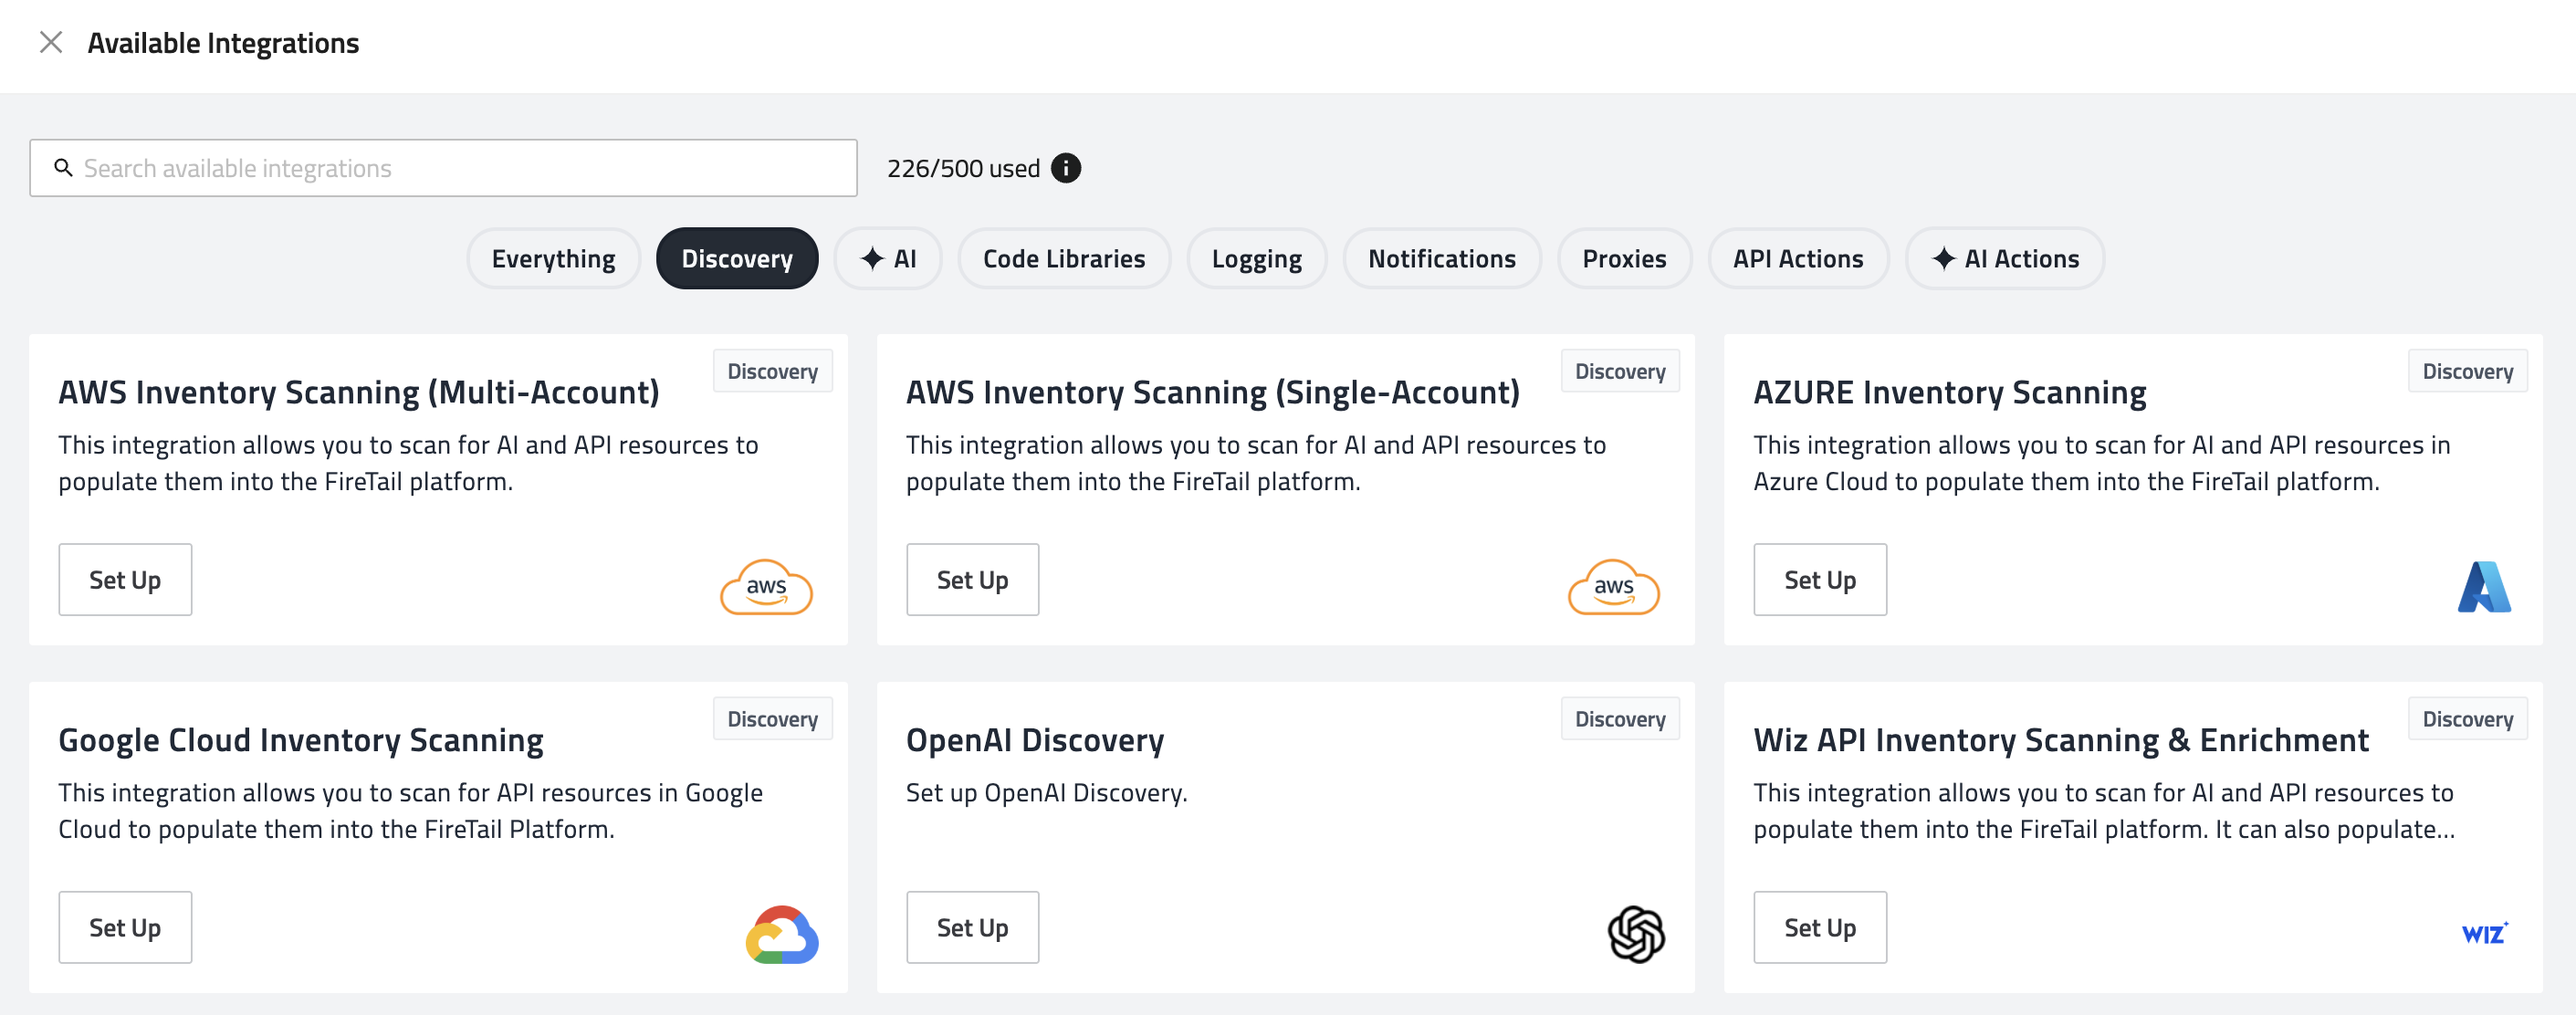Set up Google Cloud Inventory Scanning
2576x1015 pixels.
[x=125, y=928]
